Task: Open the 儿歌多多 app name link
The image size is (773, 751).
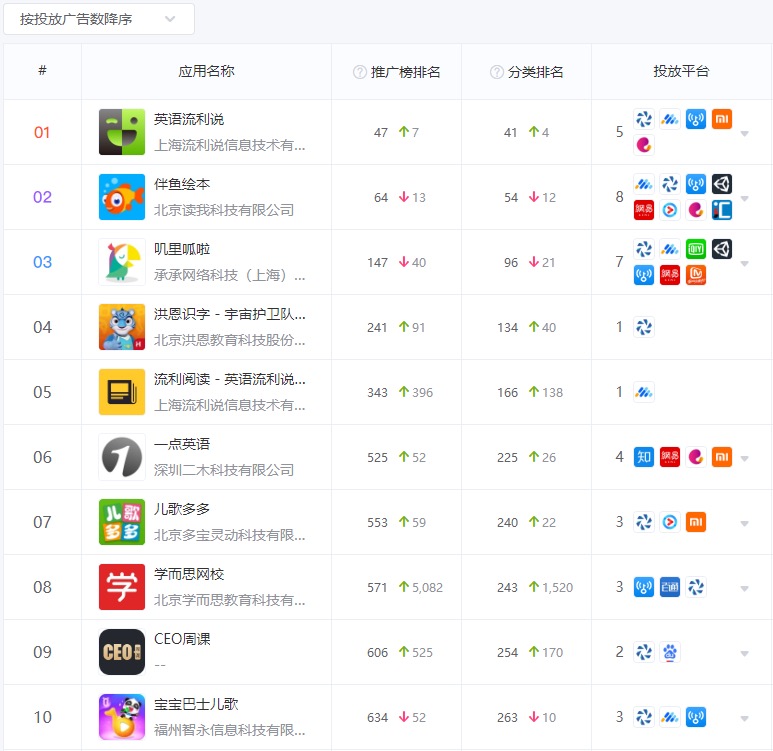Action: coord(182,509)
